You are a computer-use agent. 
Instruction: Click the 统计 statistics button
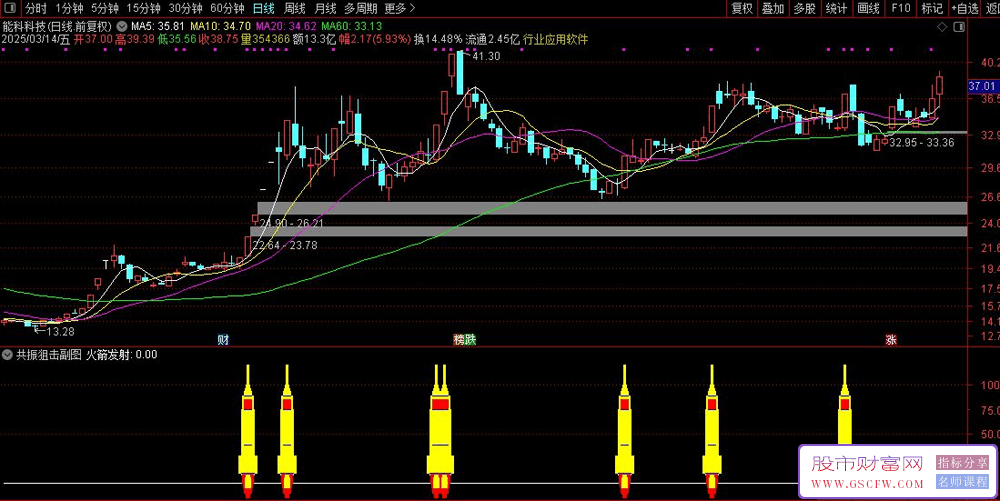pos(836,8)
